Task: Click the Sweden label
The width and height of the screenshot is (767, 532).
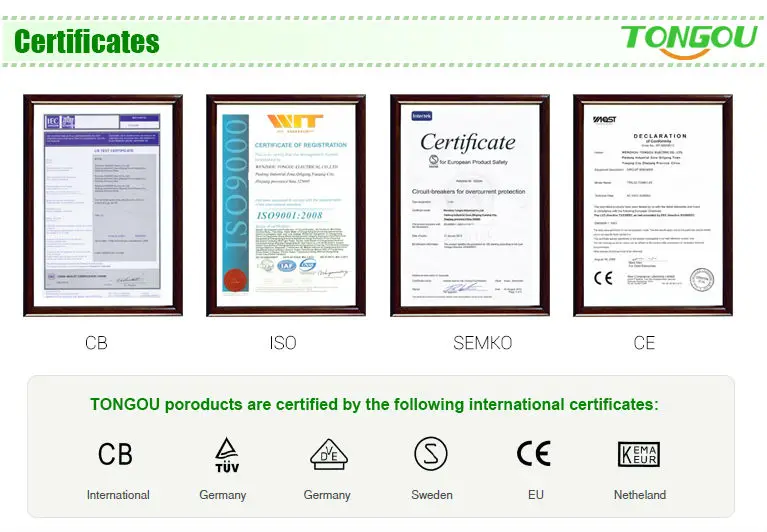Action: [x=432, y=495]
